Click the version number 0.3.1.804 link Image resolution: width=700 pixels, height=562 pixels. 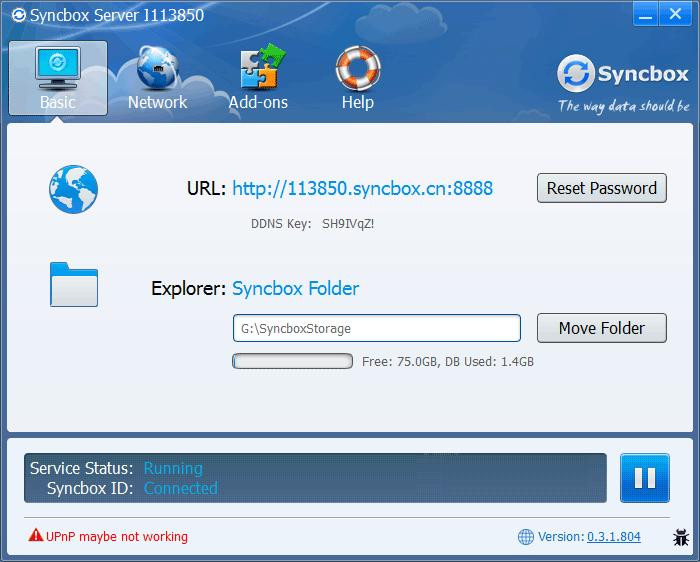(x=614, y=537)
